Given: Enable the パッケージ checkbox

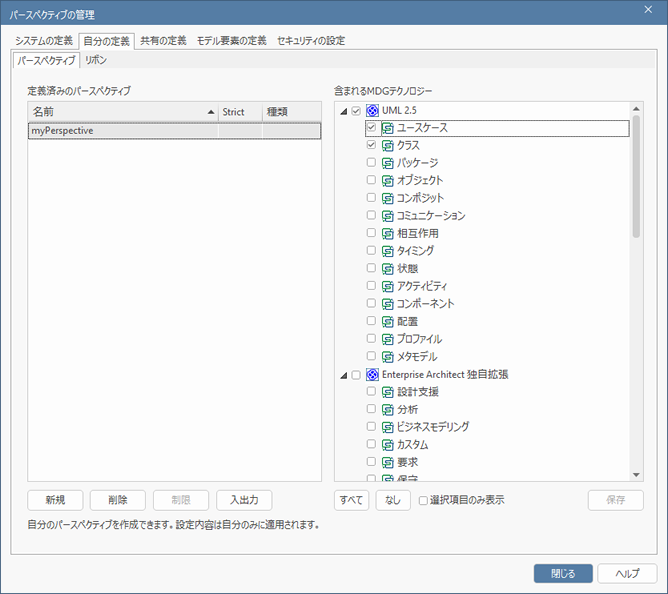Looking at the screenshot, I should point(371,162).
